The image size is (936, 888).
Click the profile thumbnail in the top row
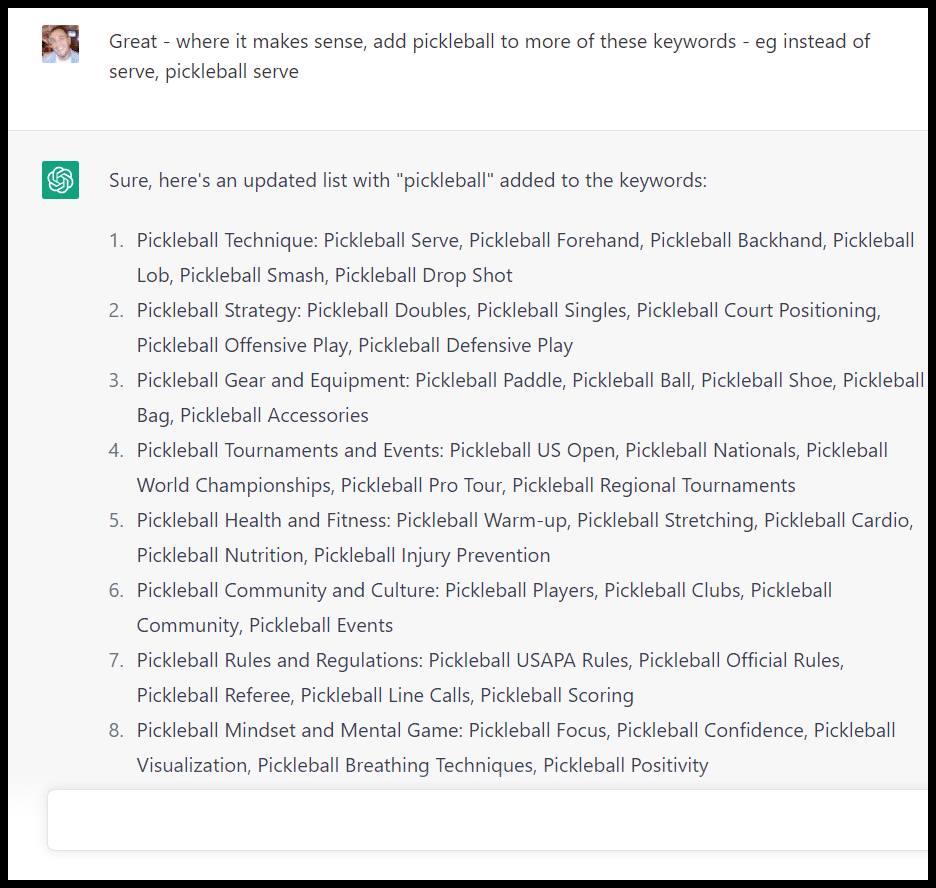pos(60,44)
